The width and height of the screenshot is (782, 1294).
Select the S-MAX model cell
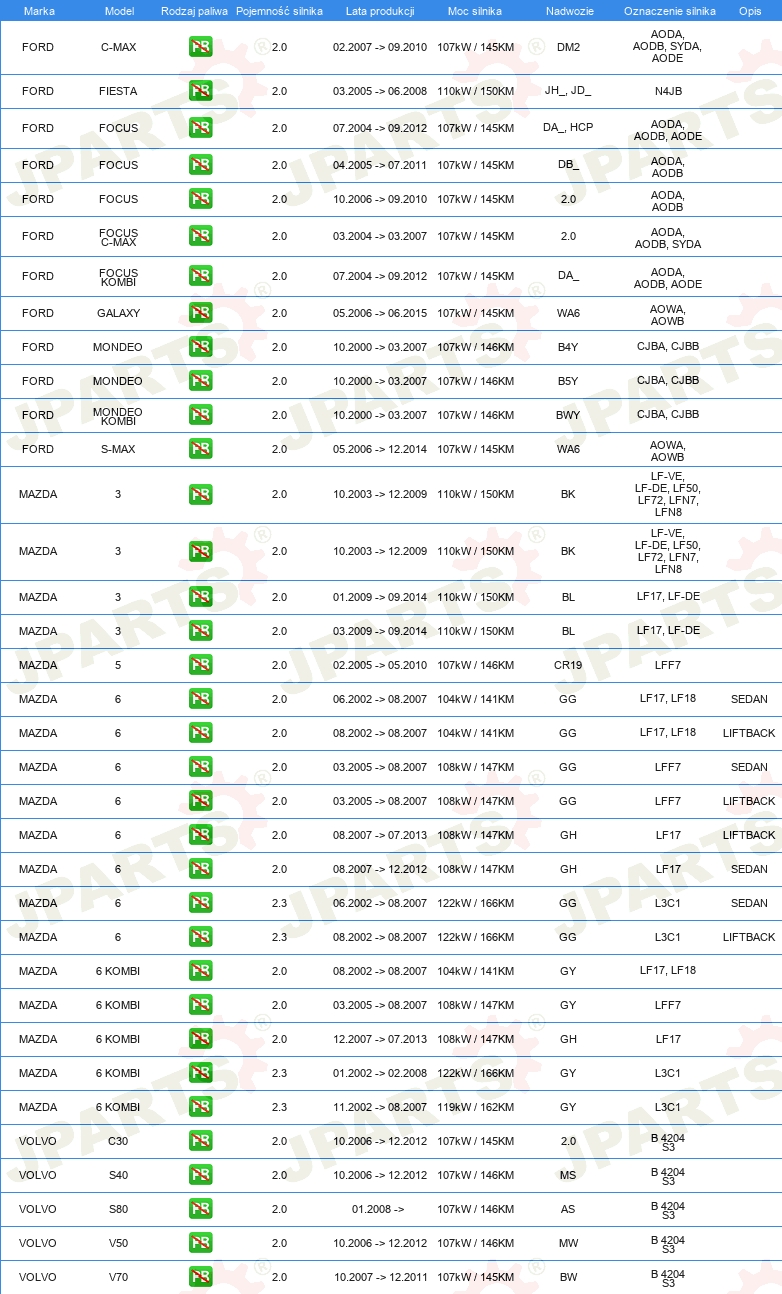coord(118,449)
